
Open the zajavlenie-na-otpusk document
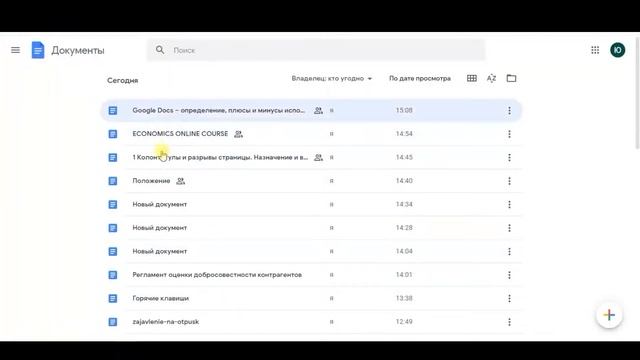(x=166, y=322)
